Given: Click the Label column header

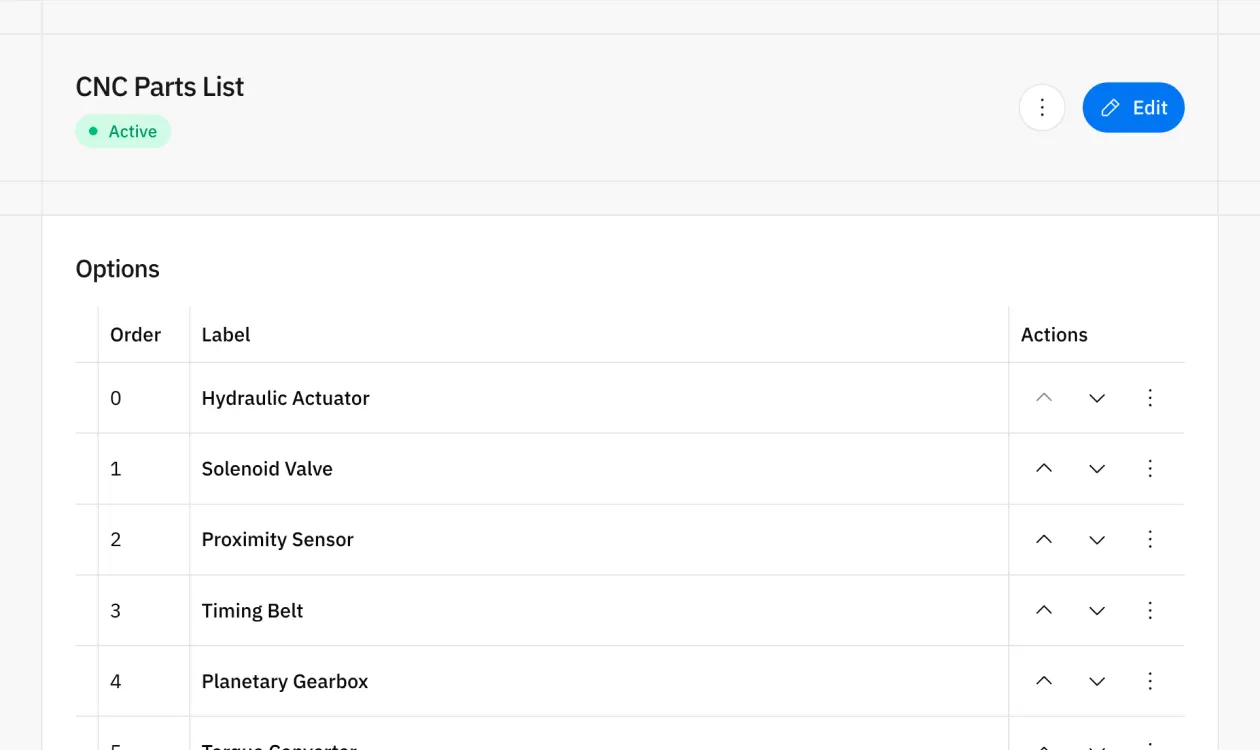Looking at the screenshot, I should 225,334.
